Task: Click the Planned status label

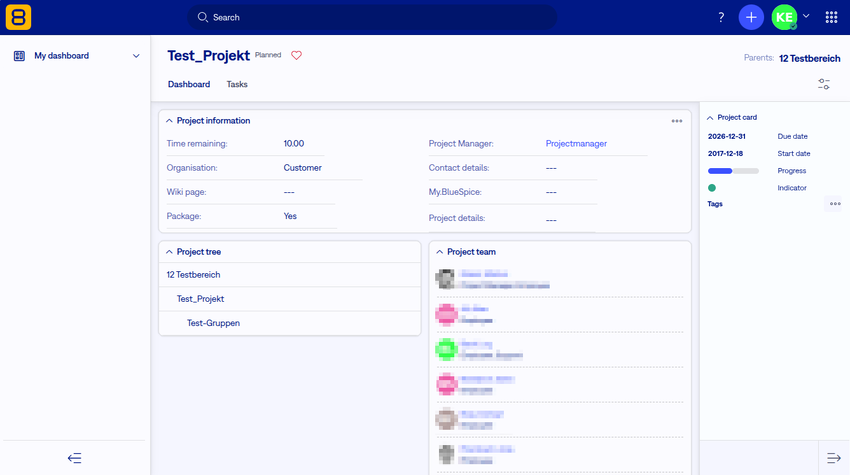Action: [268, 55]
